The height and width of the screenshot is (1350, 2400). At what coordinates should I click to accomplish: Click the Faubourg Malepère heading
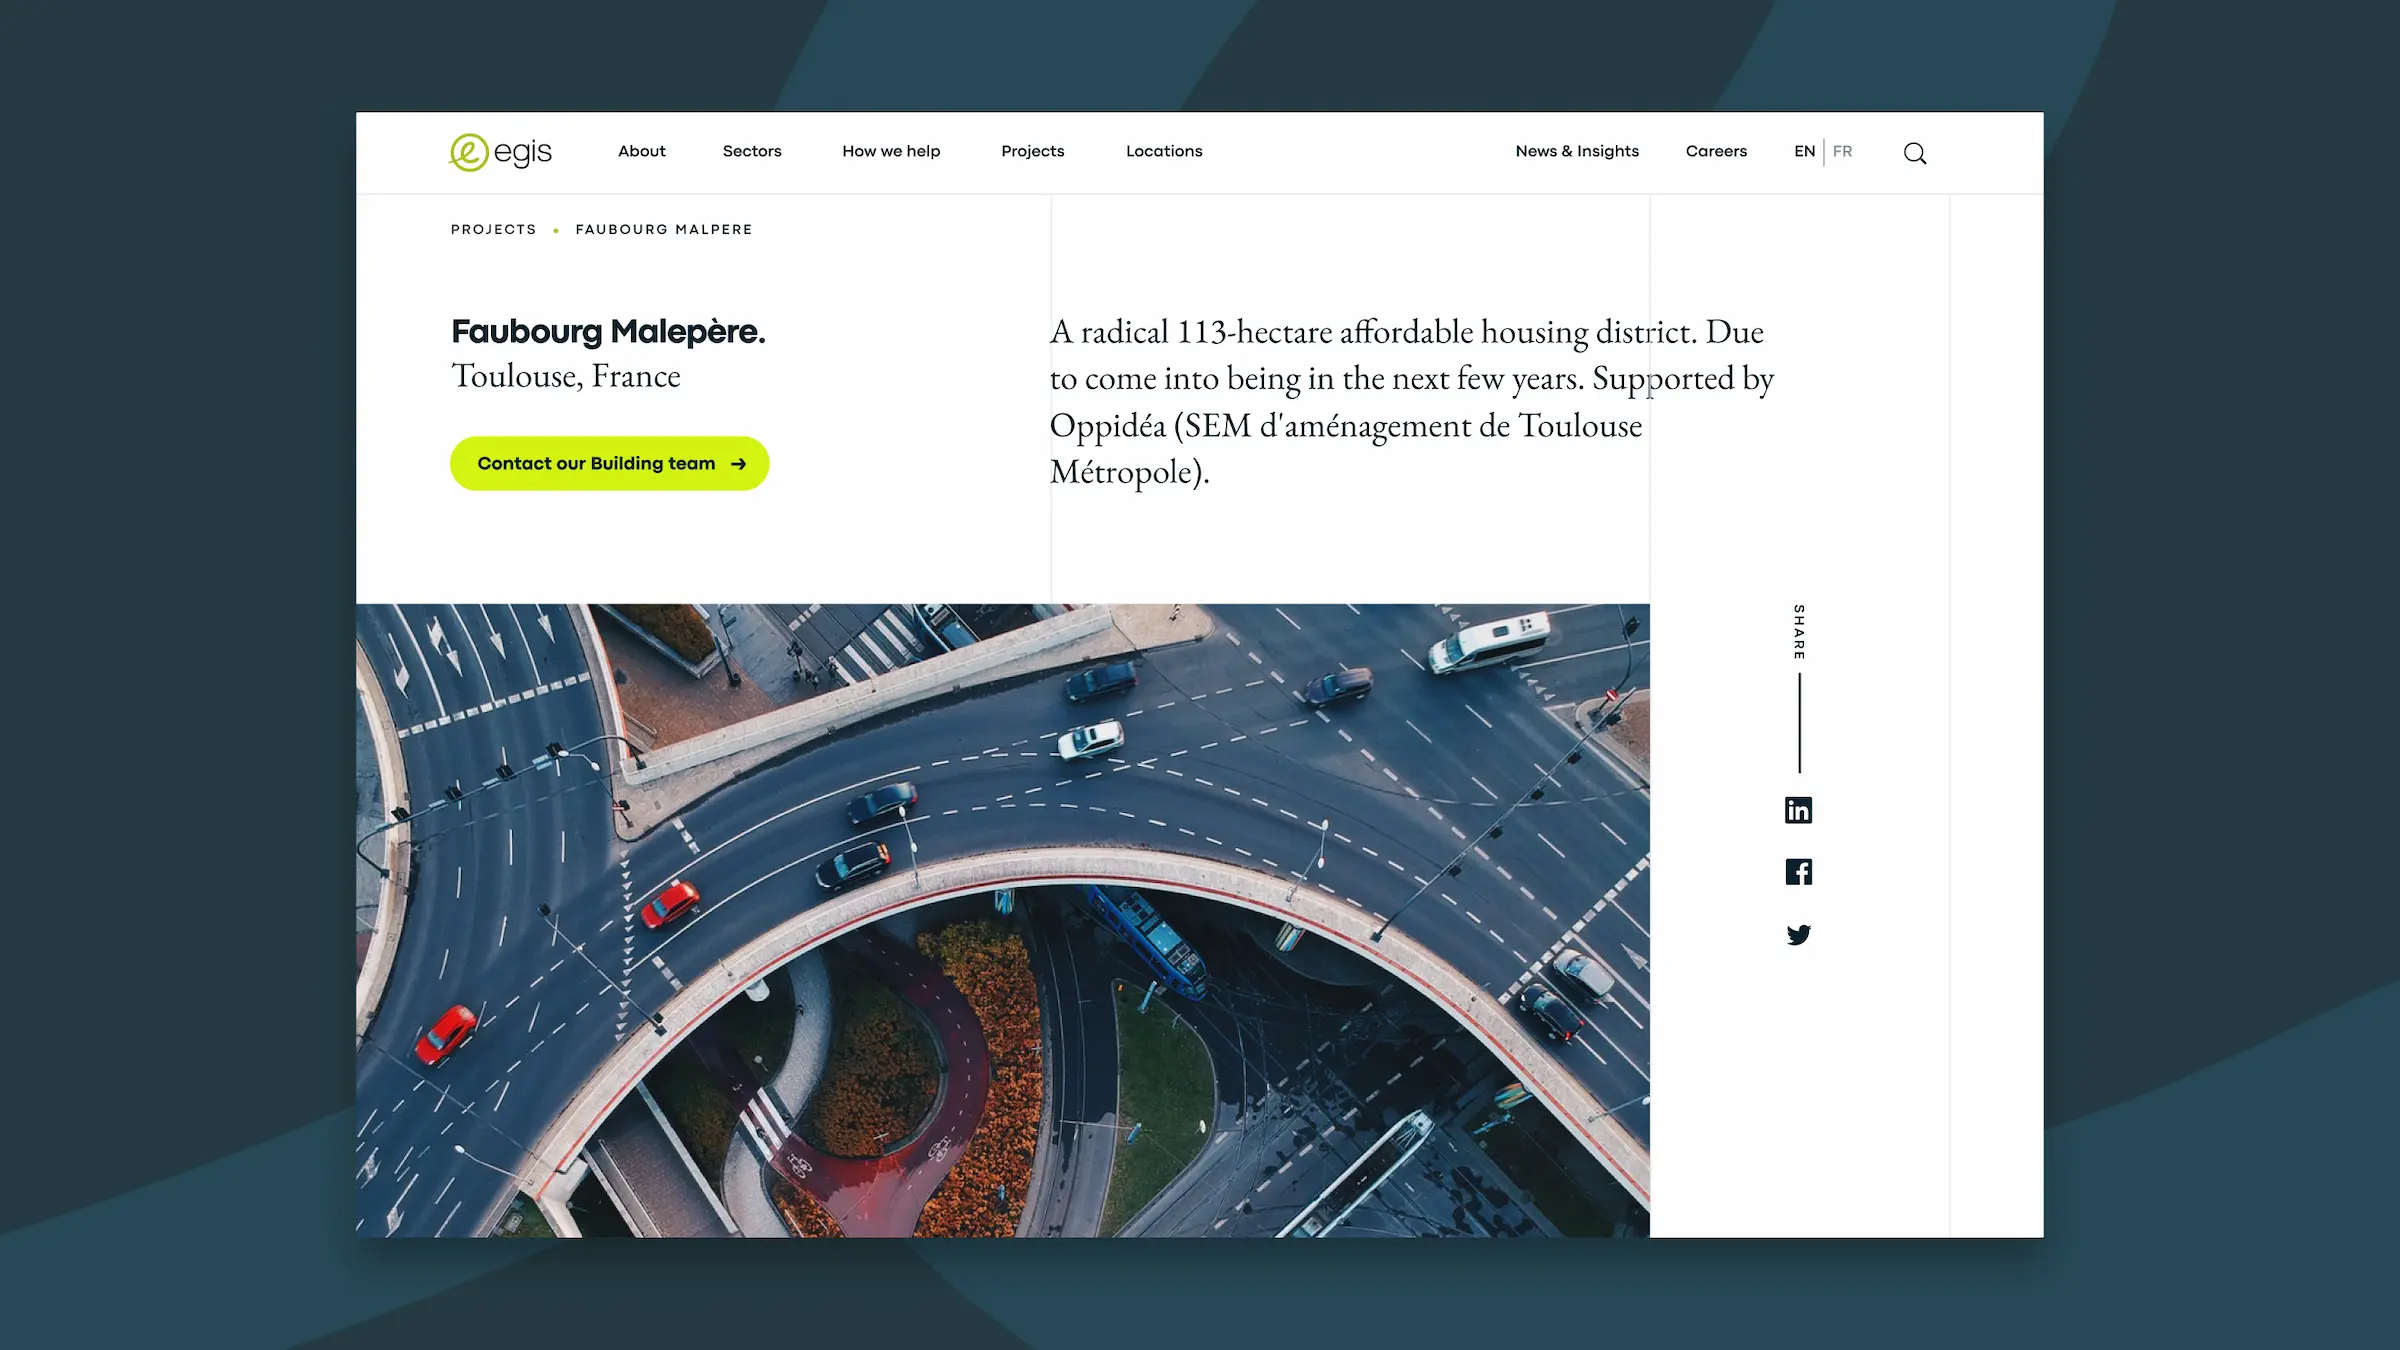pos(608,331)
